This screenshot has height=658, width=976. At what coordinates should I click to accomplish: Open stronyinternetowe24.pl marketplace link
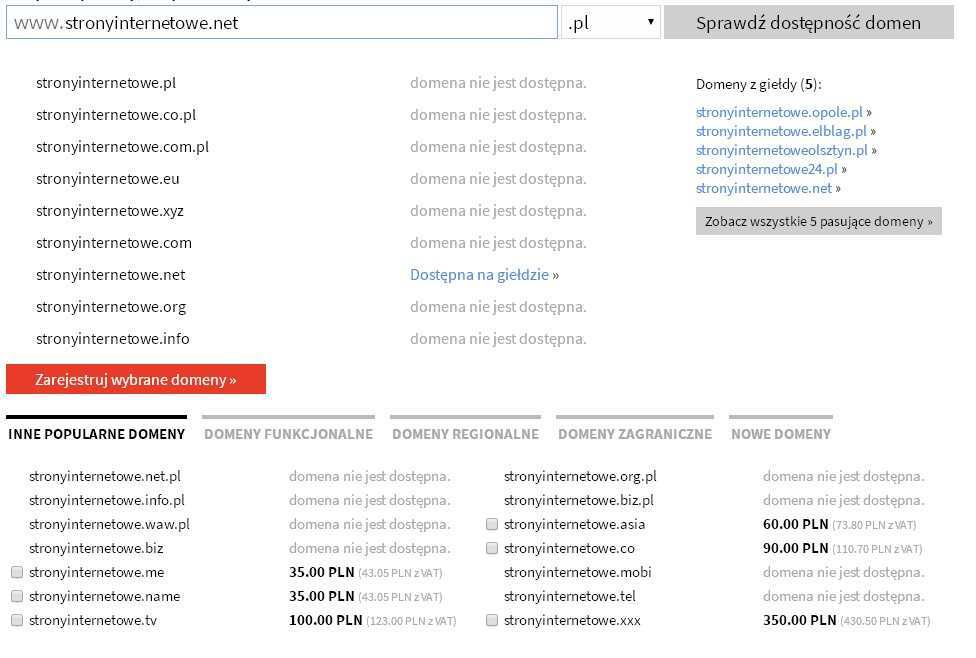tap(766, 170)
